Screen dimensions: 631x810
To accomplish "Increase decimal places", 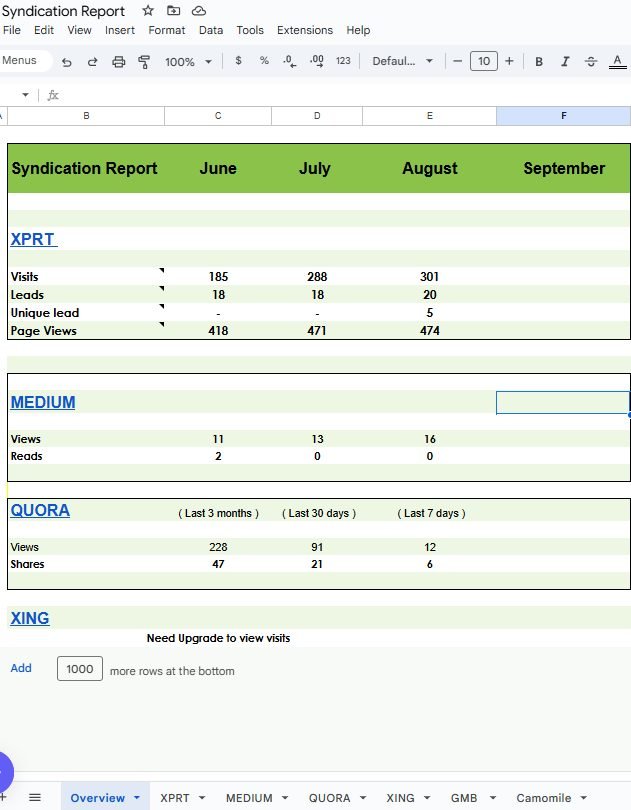I will (317, 61).
